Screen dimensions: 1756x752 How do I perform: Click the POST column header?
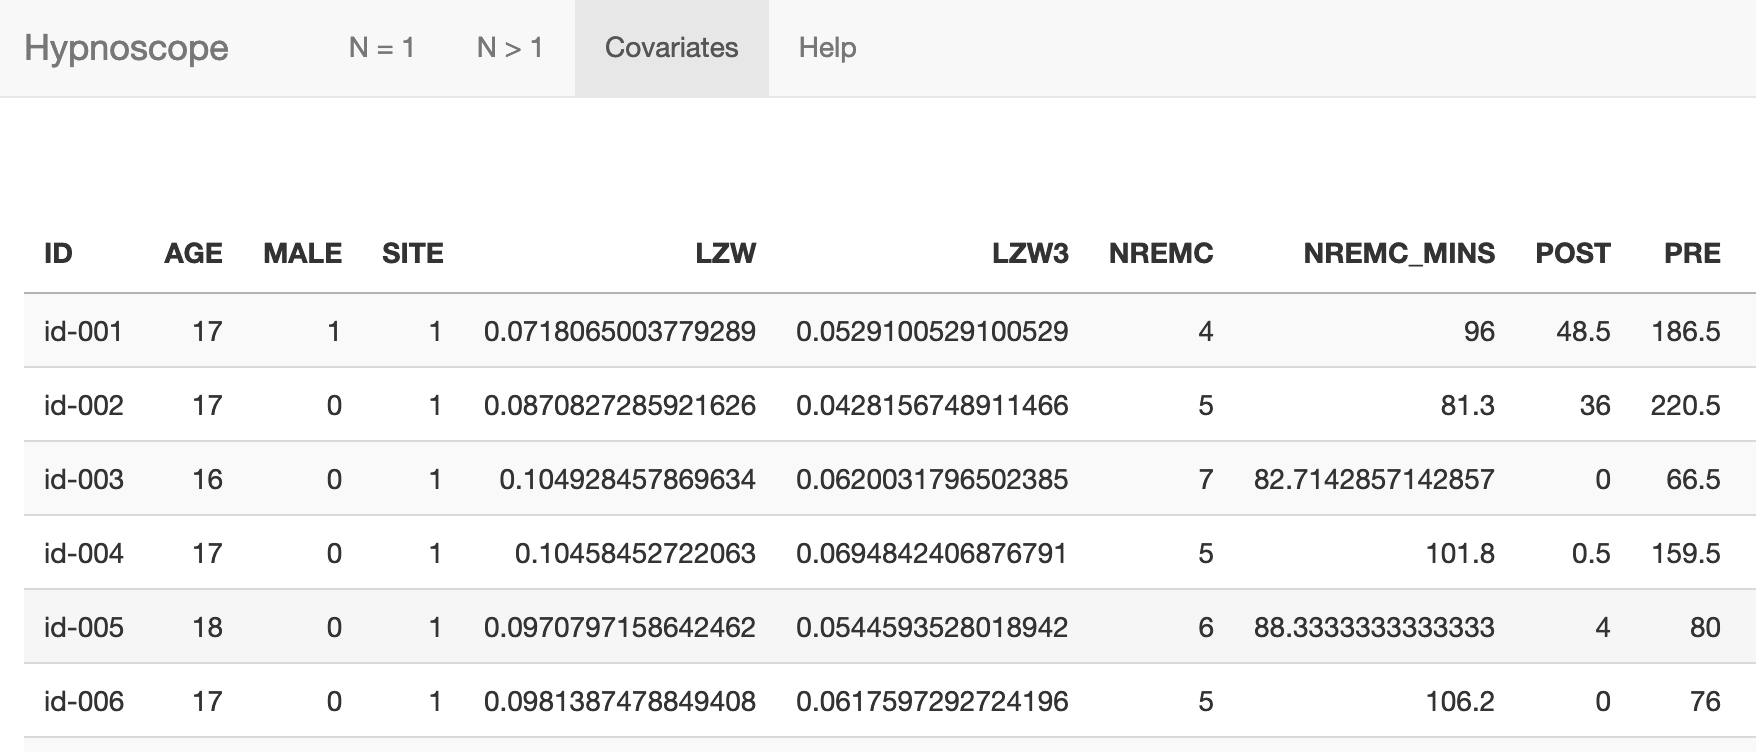(x=1572, y=254)
